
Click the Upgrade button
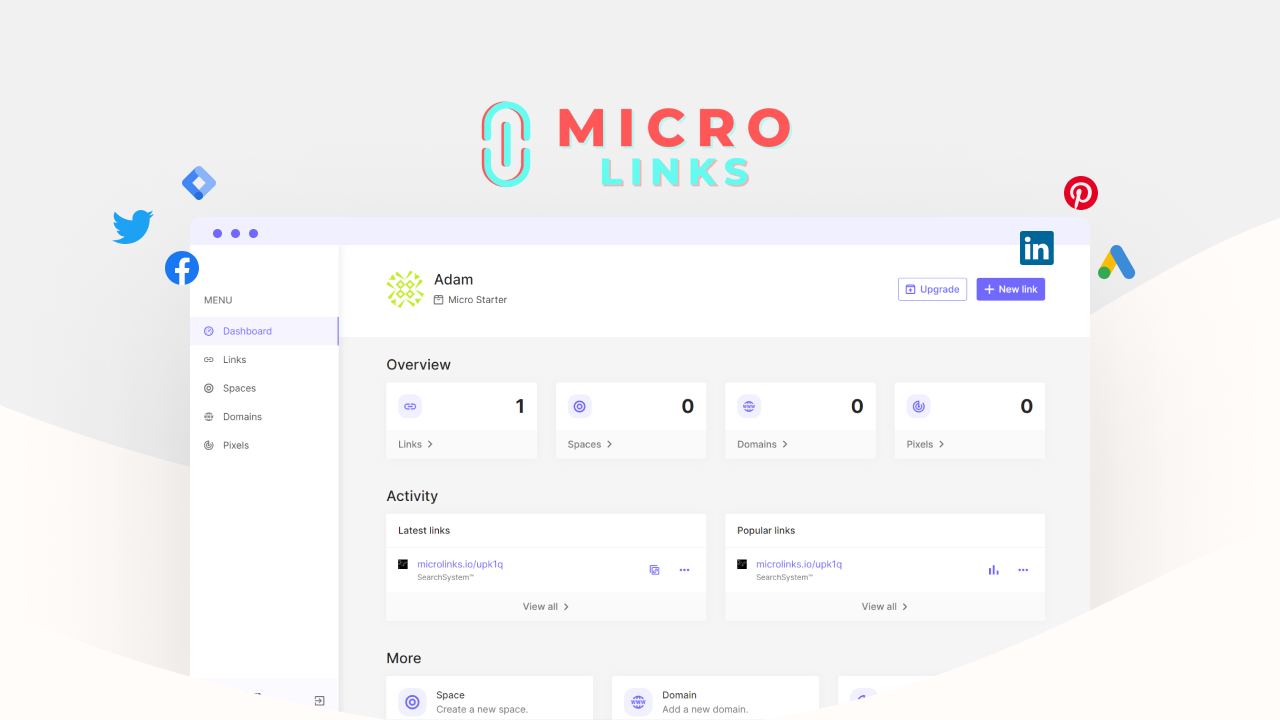932,289
